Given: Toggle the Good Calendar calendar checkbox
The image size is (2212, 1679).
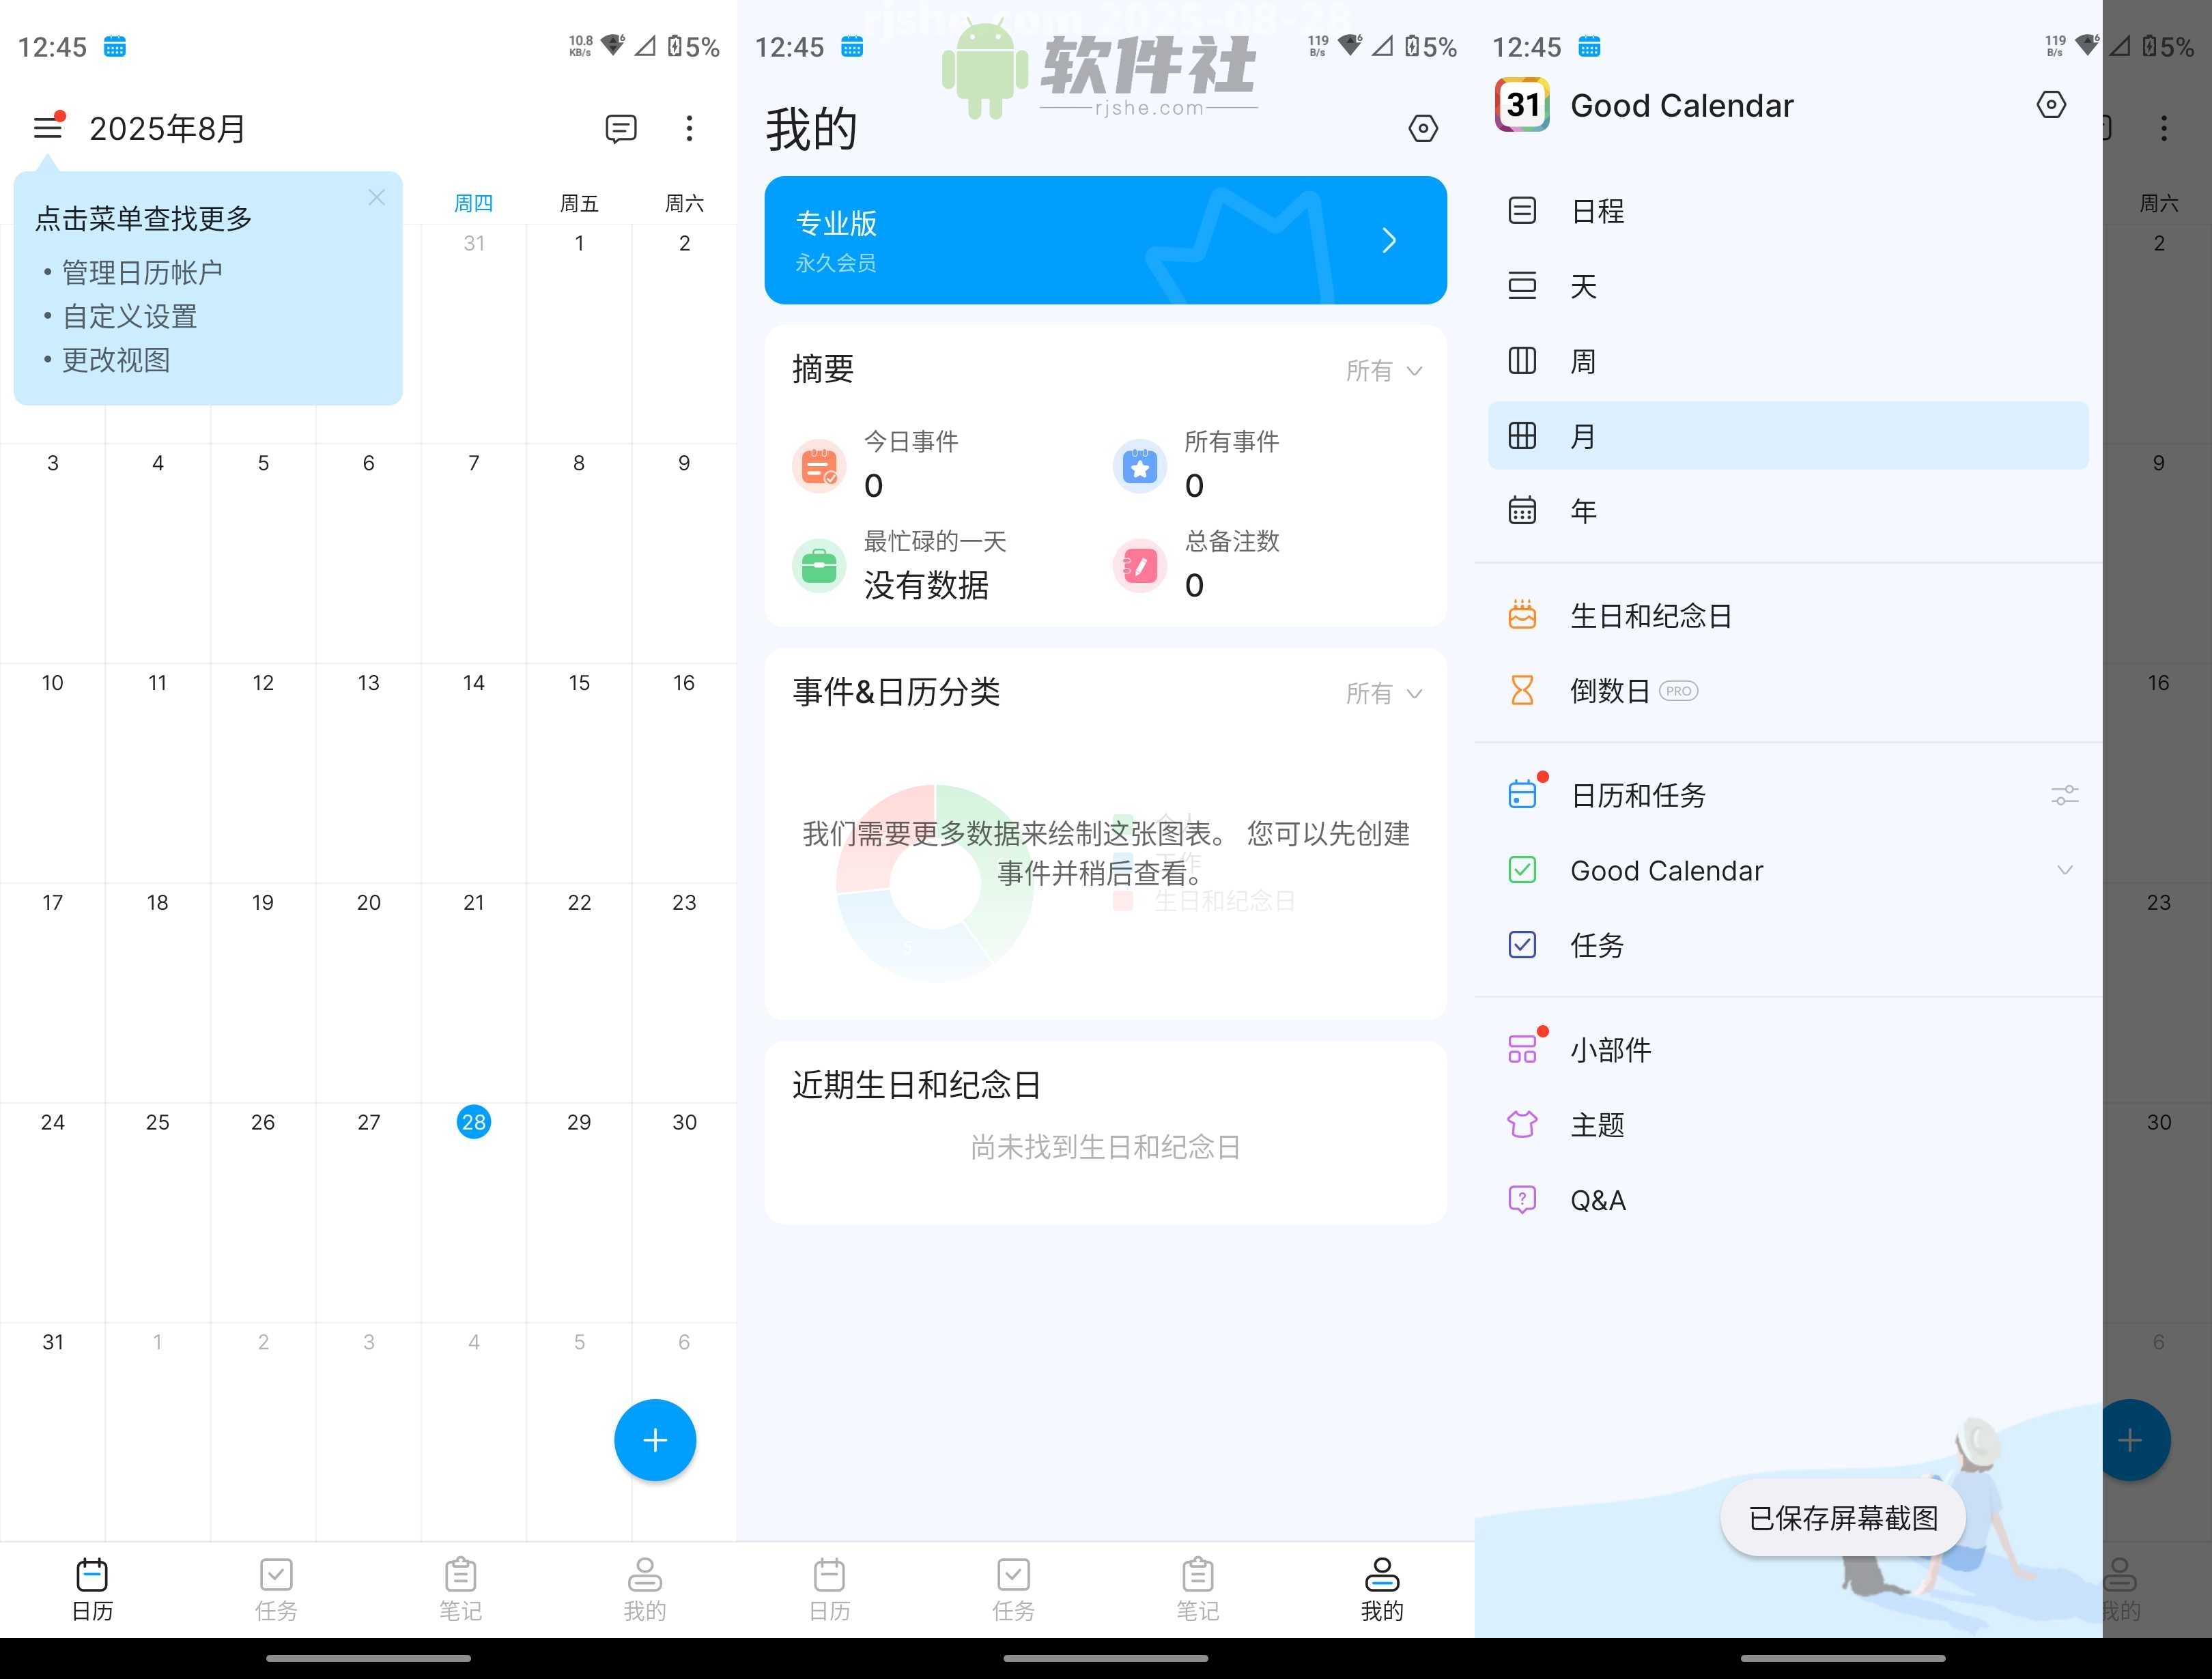Looking at the screenshot, I should [x=1522, y=870].
